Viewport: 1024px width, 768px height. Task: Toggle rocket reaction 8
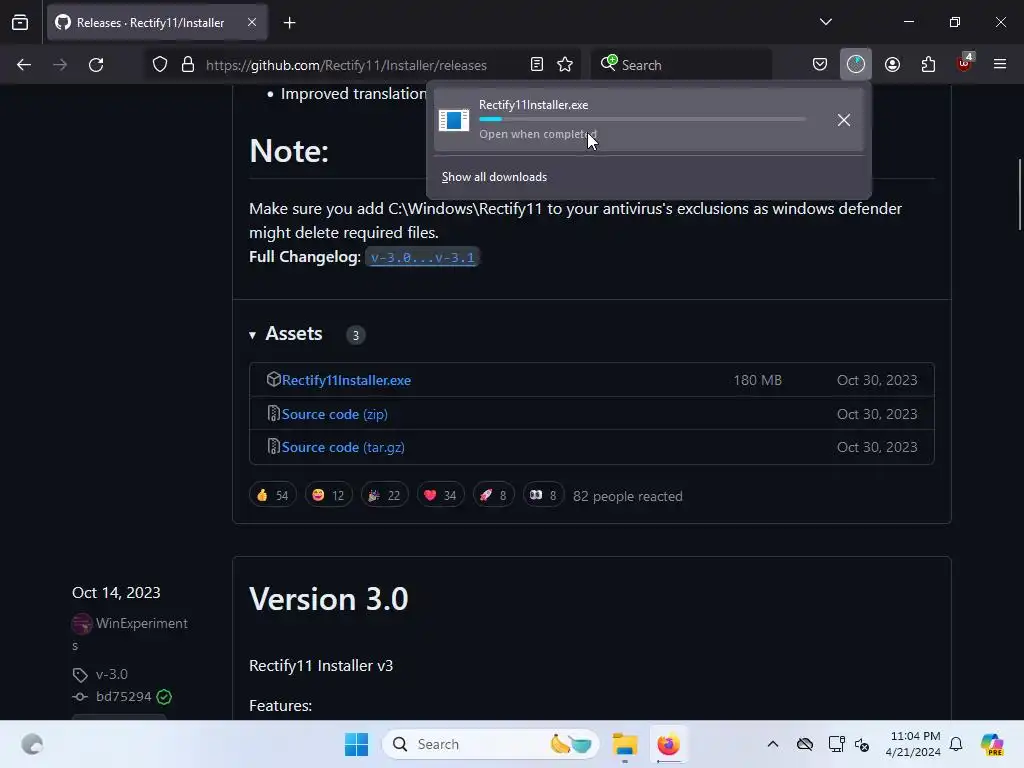(493, 495)
